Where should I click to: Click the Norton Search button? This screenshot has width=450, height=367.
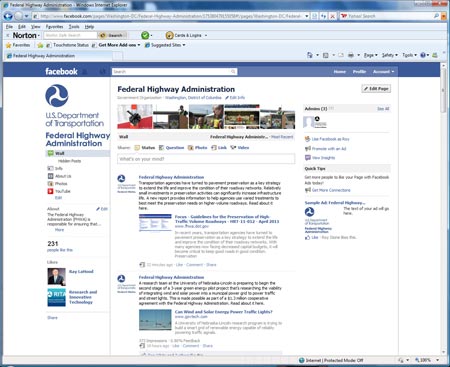point(113,35)
